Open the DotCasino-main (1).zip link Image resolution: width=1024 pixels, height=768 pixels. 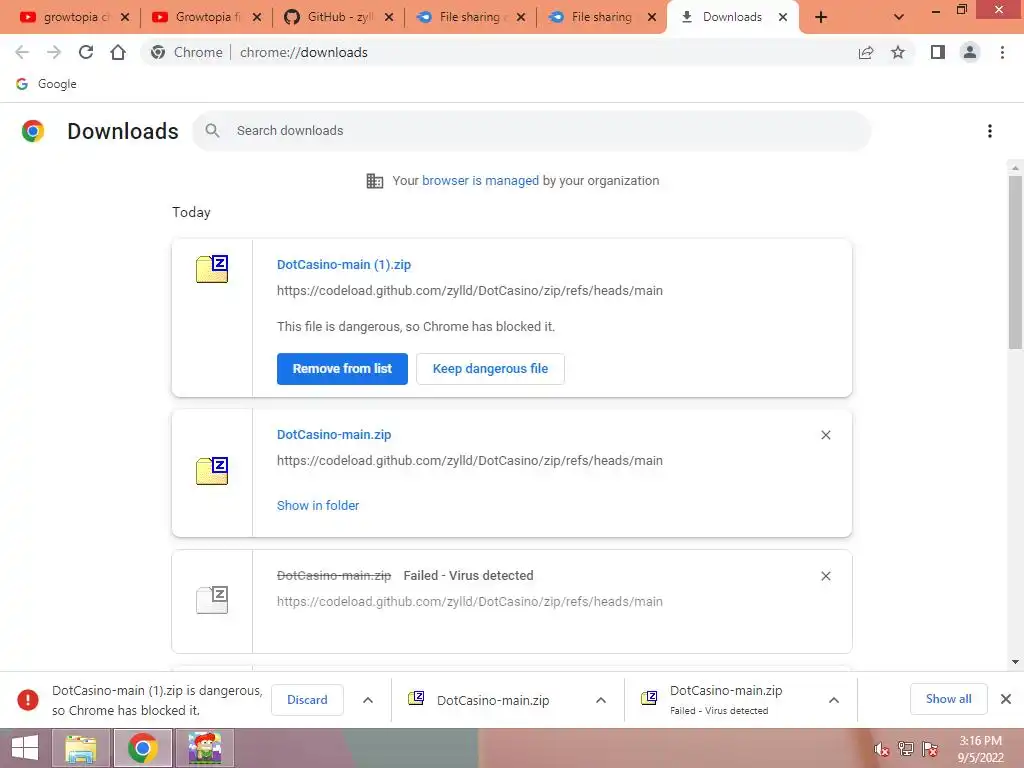(x=344, y=265)
